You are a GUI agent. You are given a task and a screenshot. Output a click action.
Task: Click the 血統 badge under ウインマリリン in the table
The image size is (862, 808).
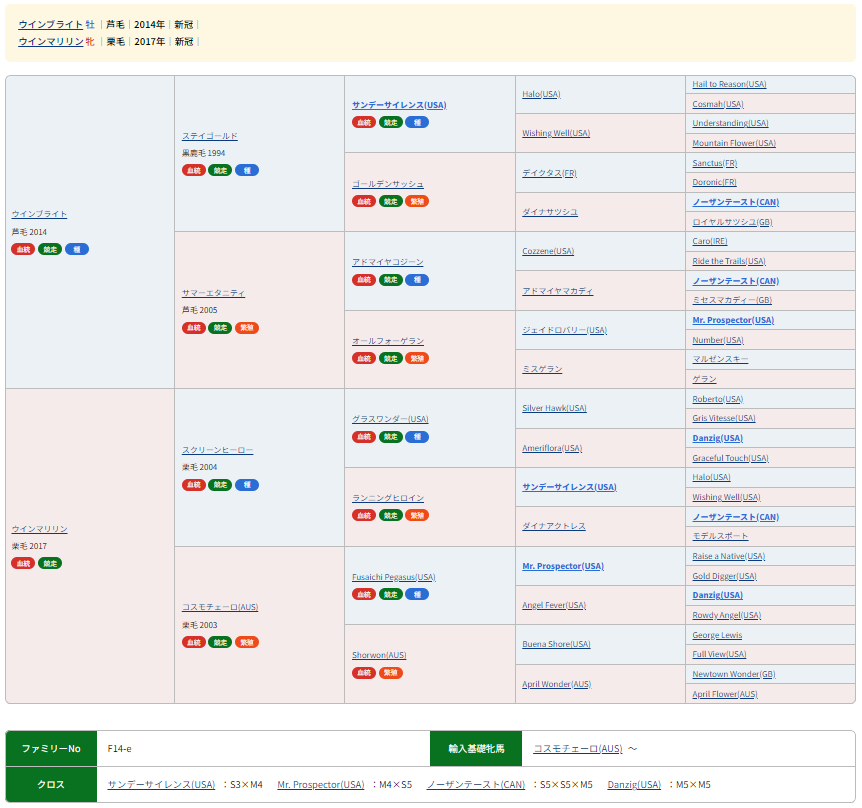23,563
